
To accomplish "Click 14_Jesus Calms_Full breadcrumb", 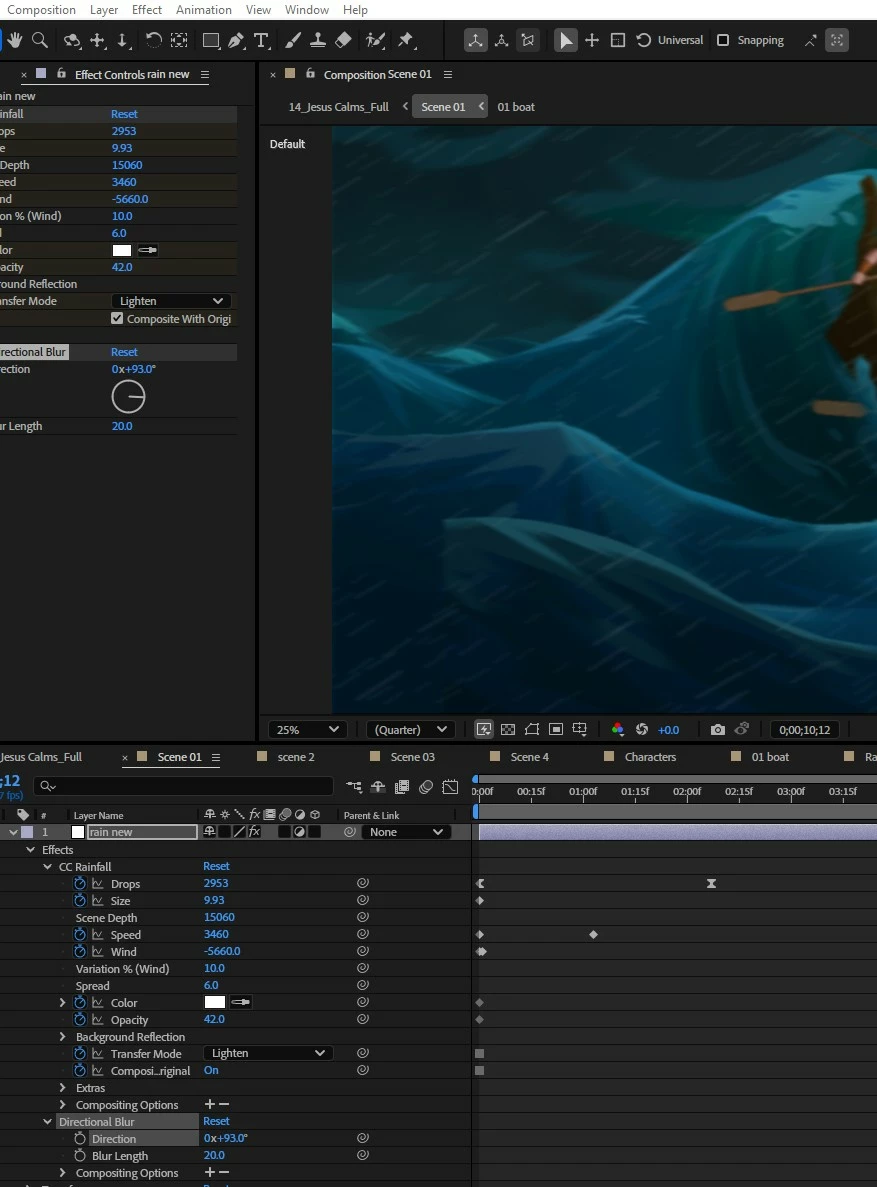I will [x=339, y=107].
